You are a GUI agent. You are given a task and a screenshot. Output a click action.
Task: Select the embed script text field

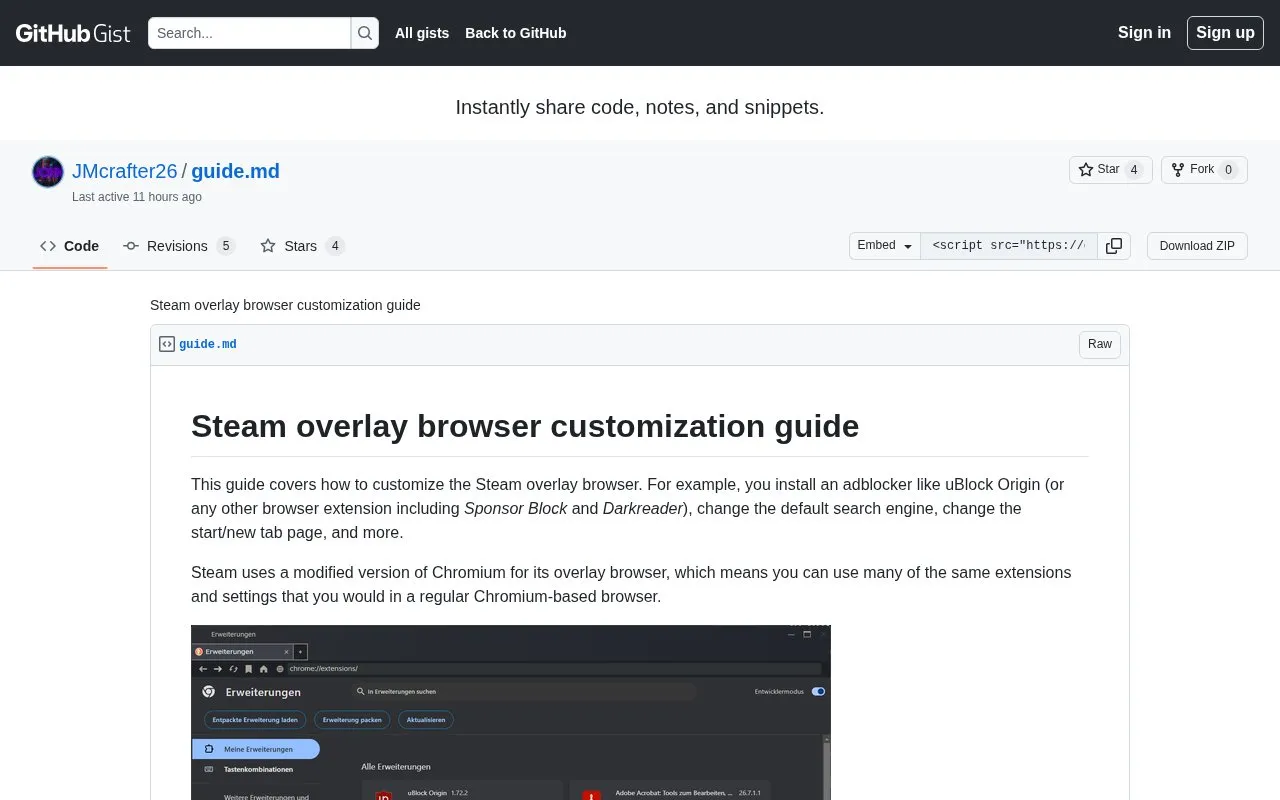[1009, 246]
